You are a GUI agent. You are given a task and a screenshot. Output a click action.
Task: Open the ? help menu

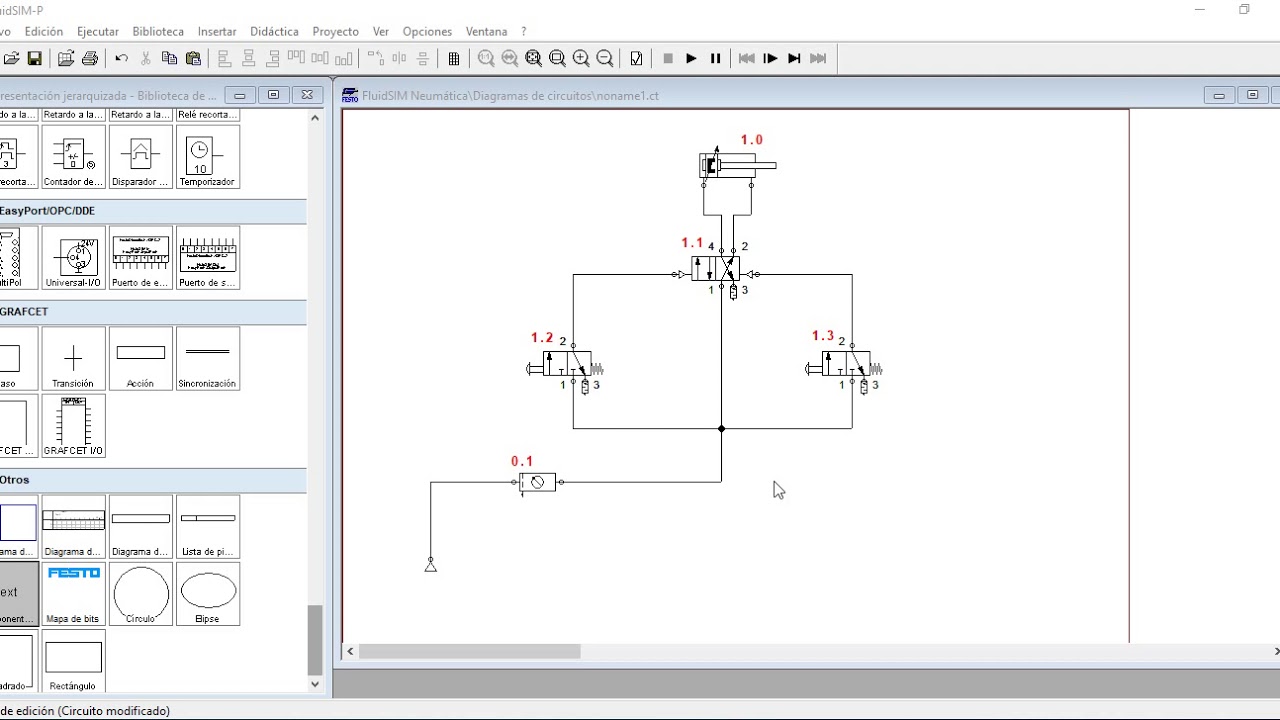click(x=524, y=31)
